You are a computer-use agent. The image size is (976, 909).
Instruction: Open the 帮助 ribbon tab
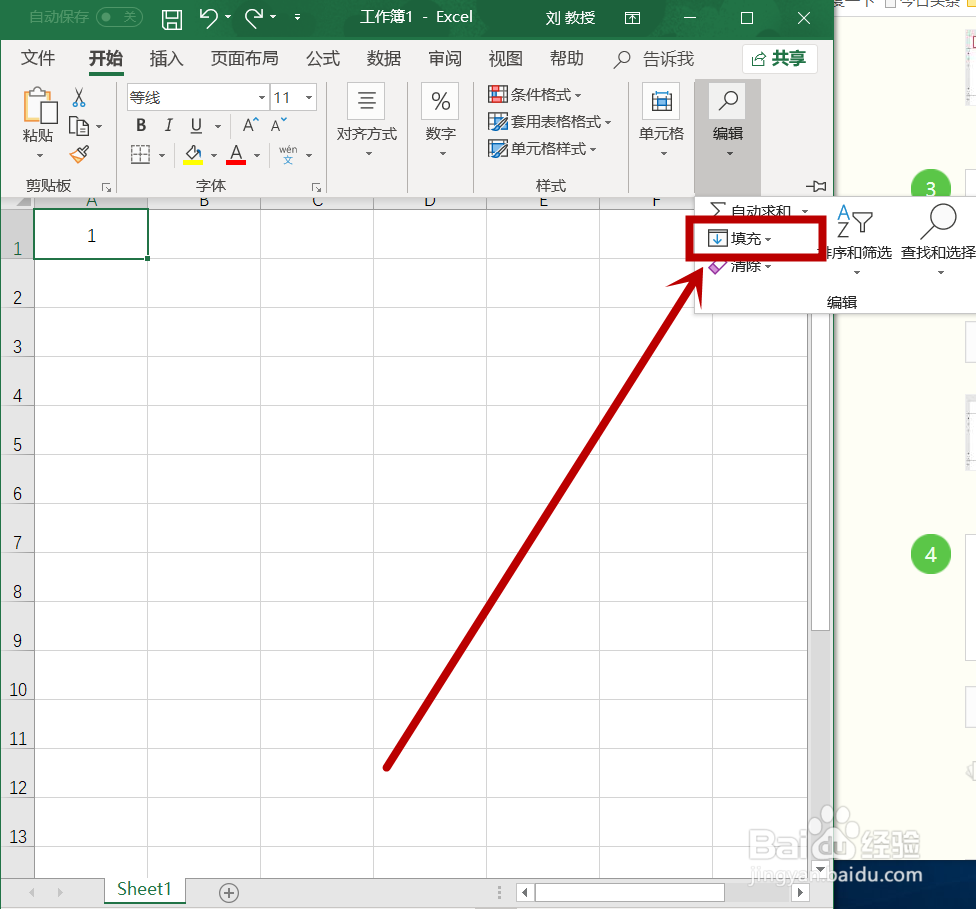click(566, 59)
